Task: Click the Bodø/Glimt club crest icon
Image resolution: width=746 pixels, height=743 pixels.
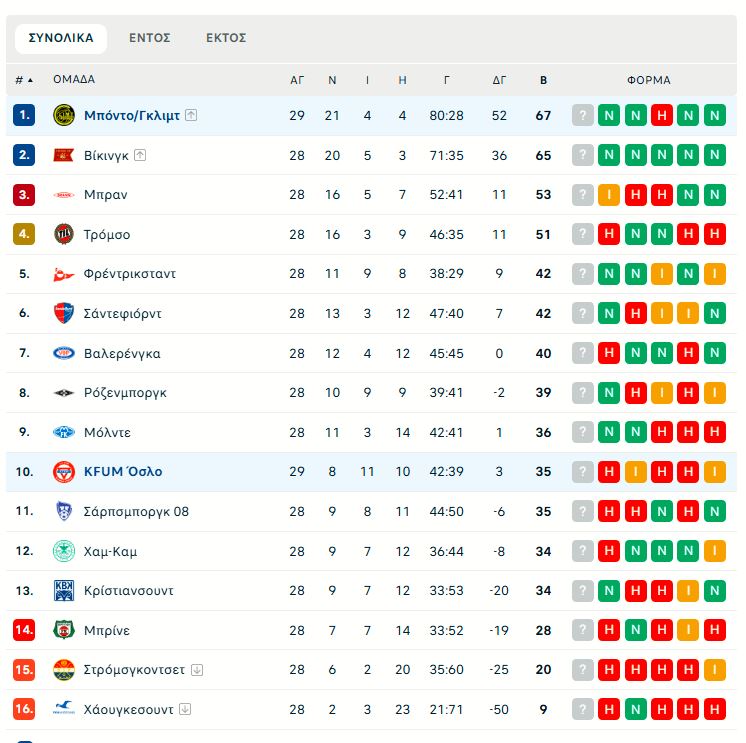Action: pyautogui.click(x=64, y=115)
